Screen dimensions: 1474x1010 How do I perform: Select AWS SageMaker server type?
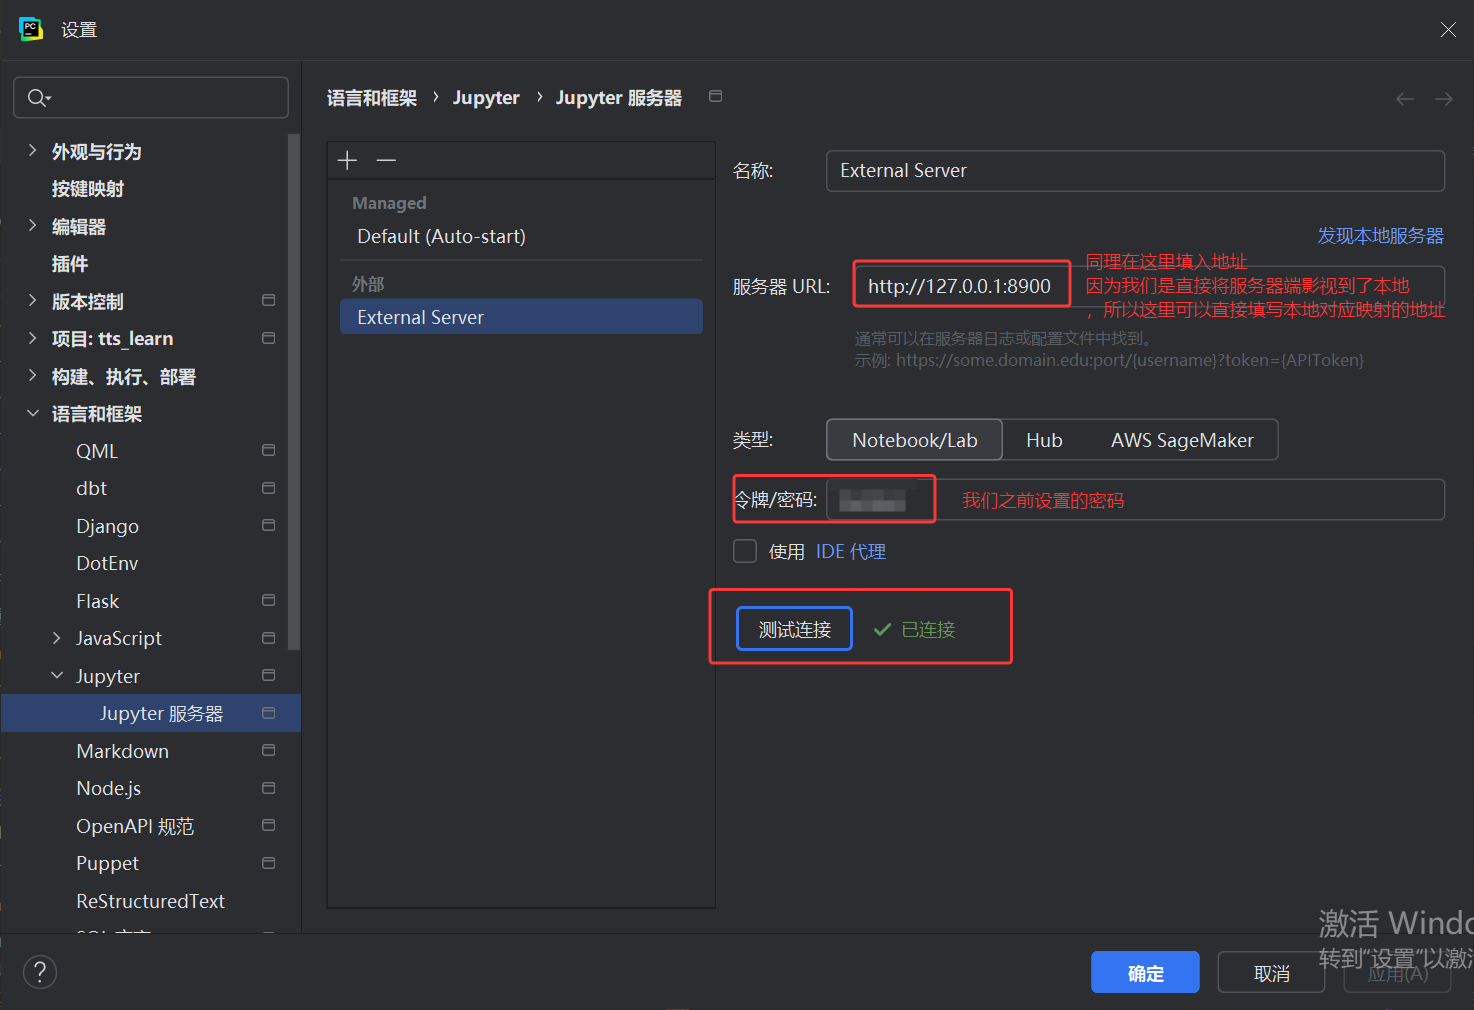[1182, 440]
